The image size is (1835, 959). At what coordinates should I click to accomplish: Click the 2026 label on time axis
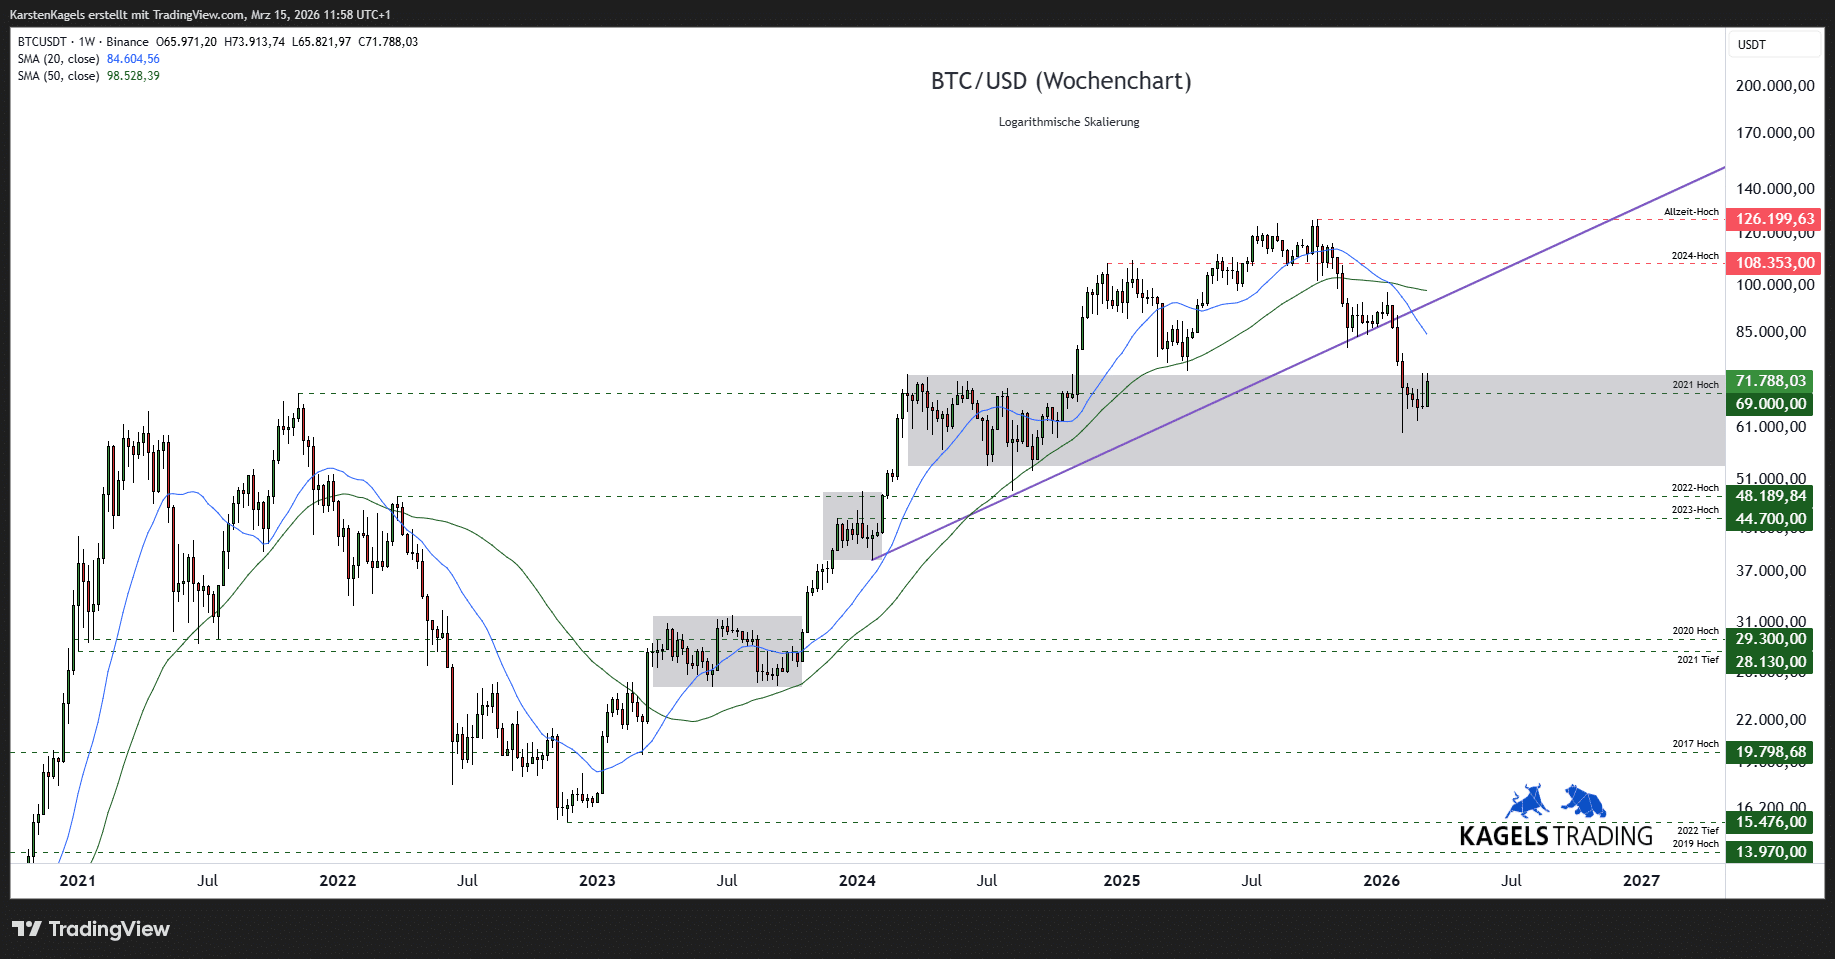[1381, 881]
